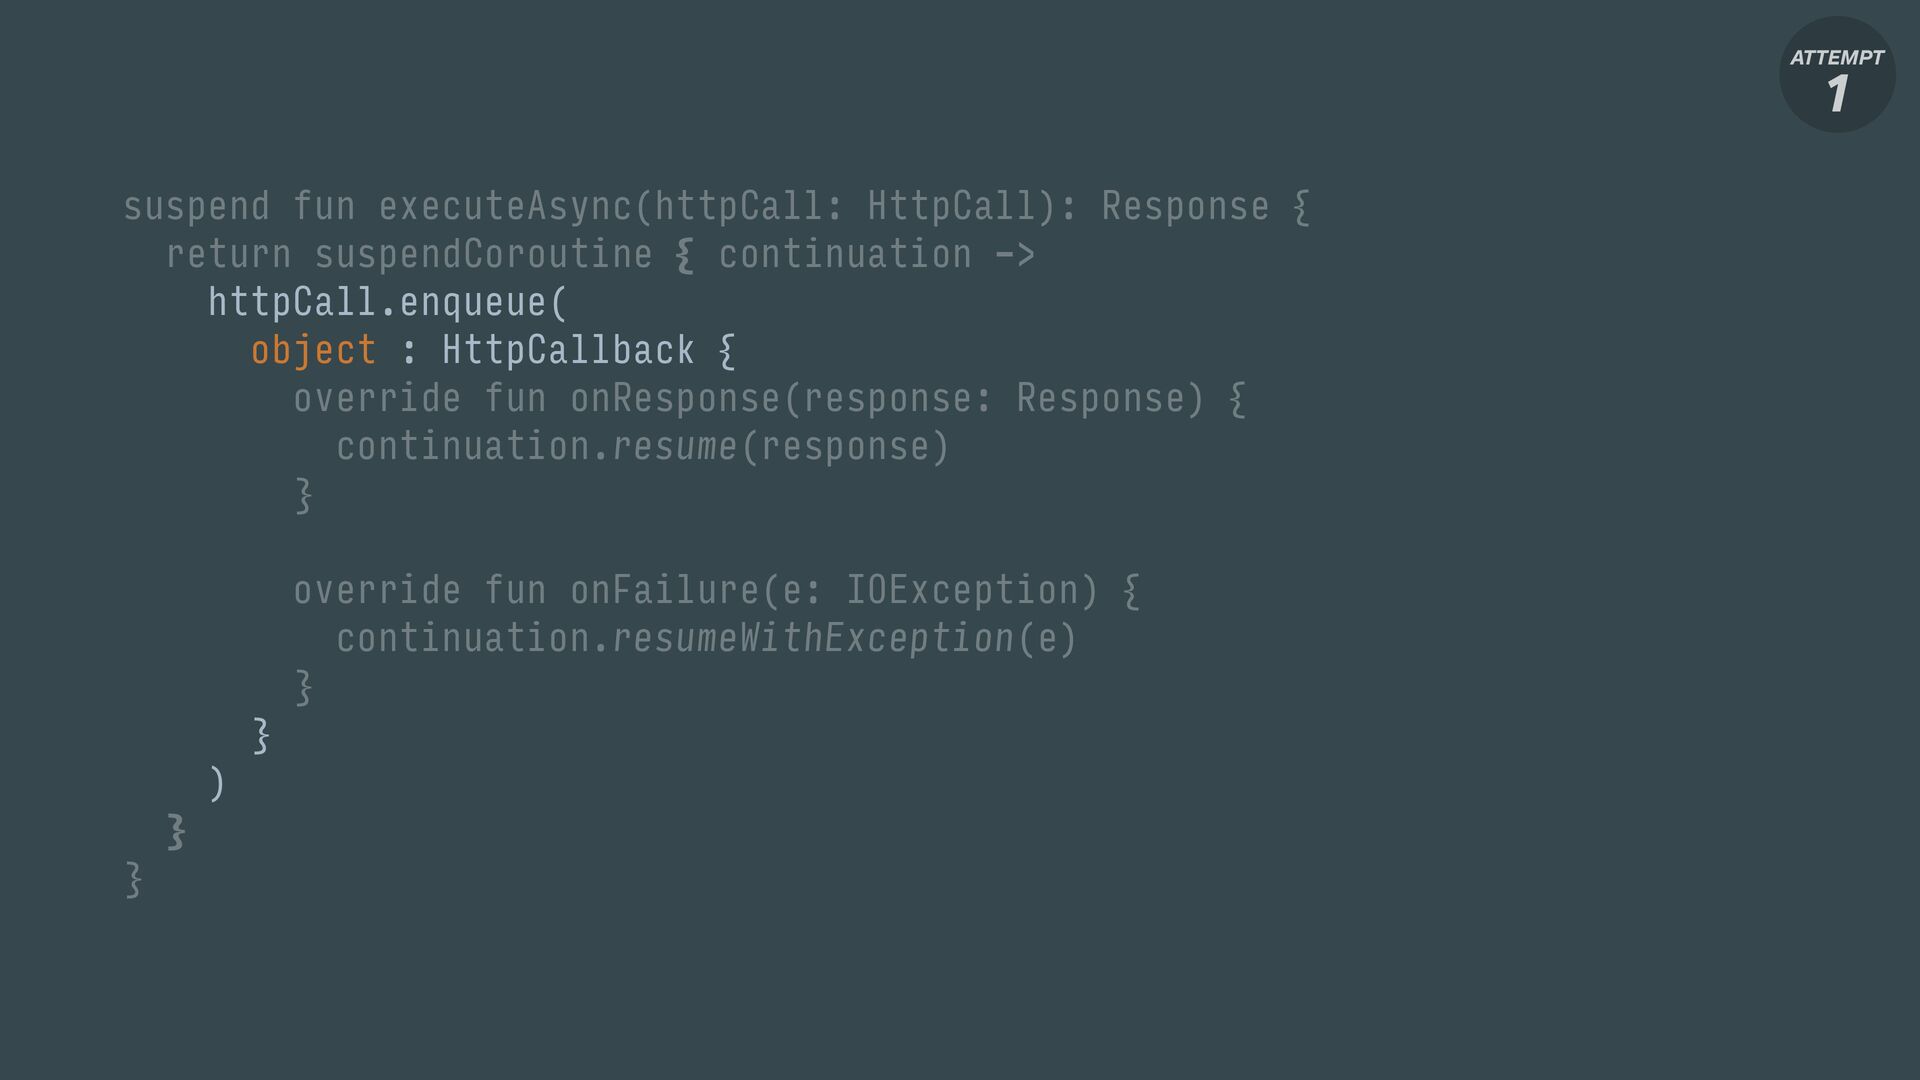The height and width of the screenshot is (1080, 1920).
Task: Click the orange 'object' keyword
Action: click(313, 351)
